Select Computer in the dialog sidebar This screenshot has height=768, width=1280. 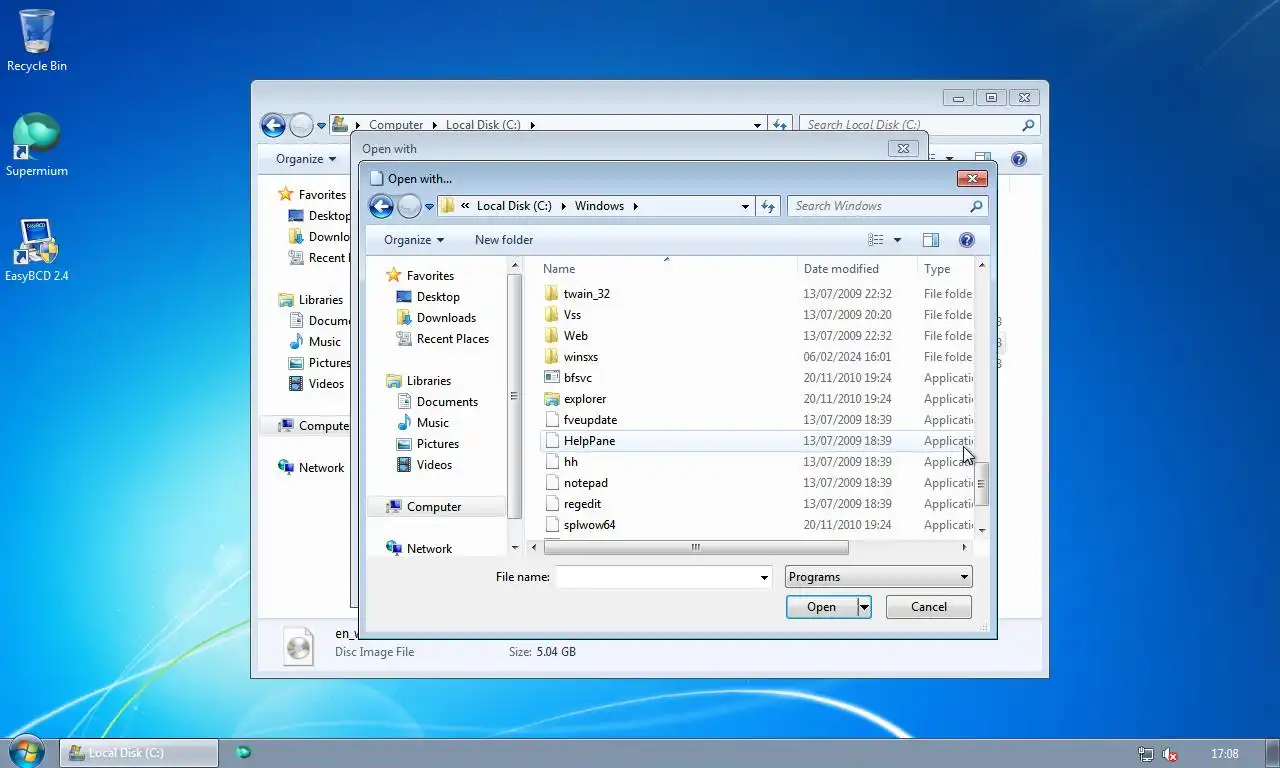click(434, 507)
